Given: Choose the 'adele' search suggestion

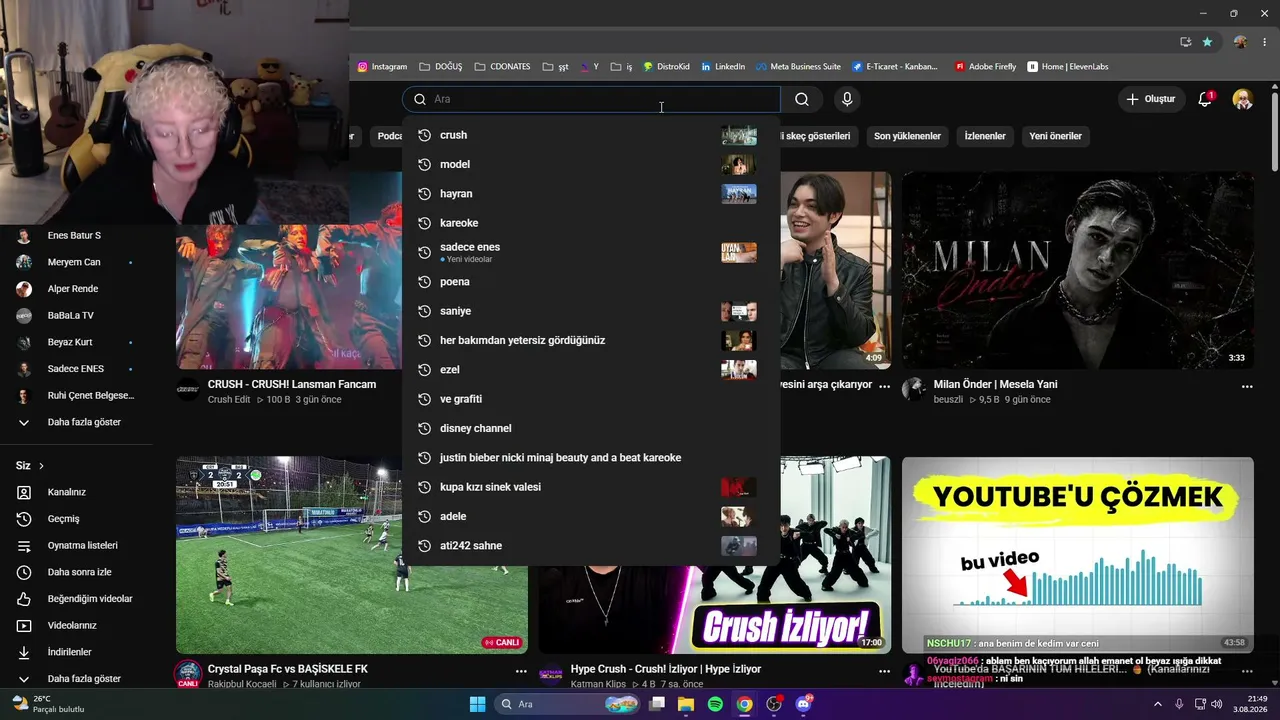Looking at the screenshot, I should (591, 516).
